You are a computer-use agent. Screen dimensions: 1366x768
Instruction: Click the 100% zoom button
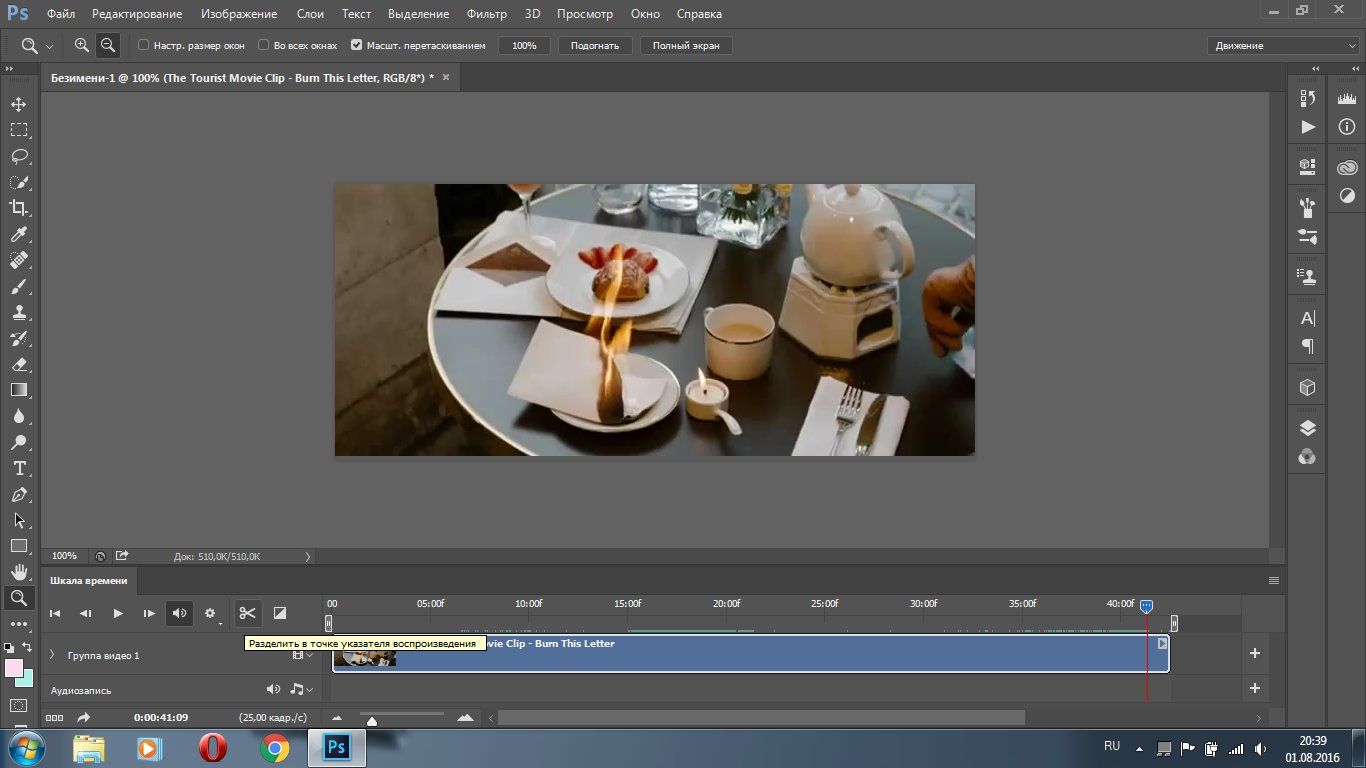[x=524, y=45]
